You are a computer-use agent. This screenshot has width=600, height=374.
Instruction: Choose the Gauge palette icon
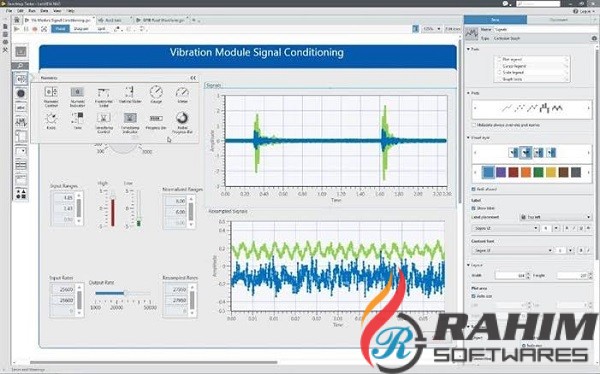[x=156, y=92]
